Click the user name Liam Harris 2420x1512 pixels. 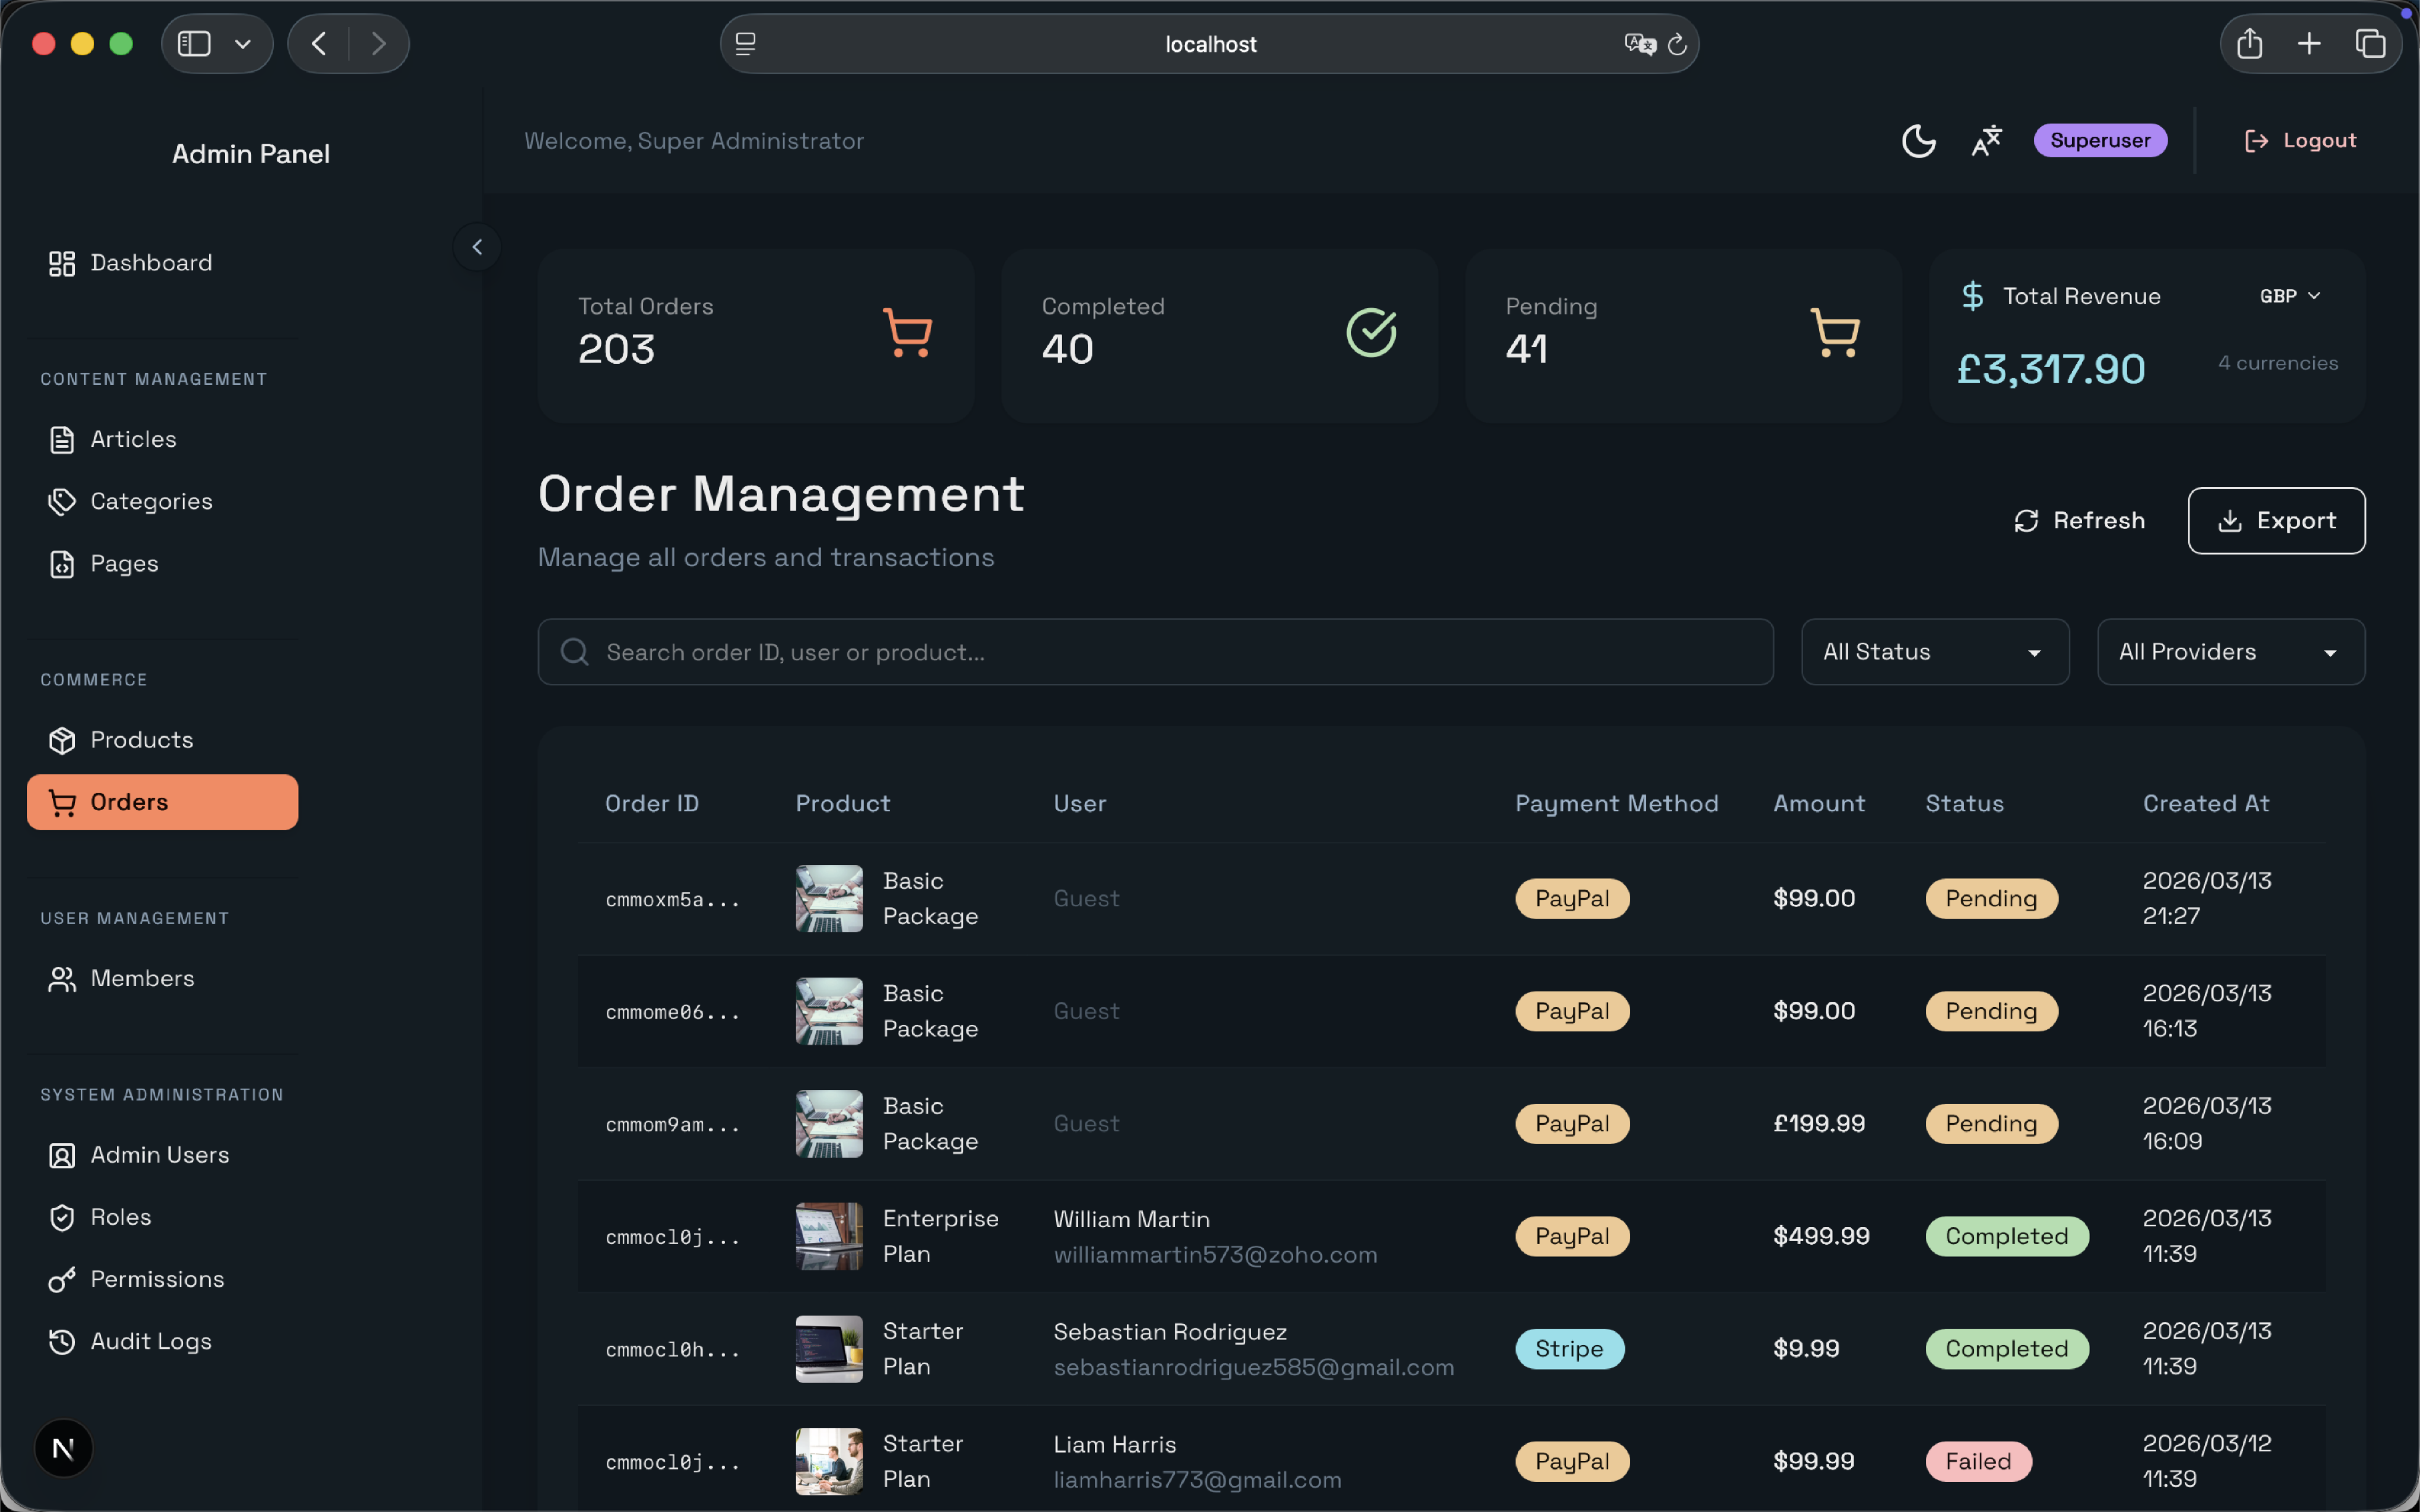tap(1114, 1444)
